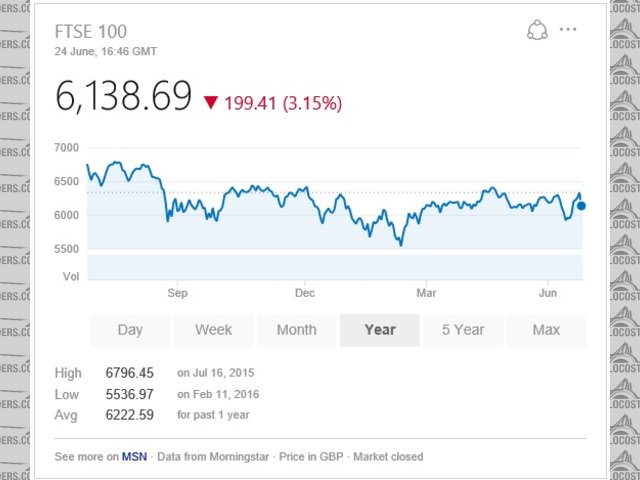The image size is (640, 480).
Task: Click the FTSE 100 title
Action: point(91,31)
